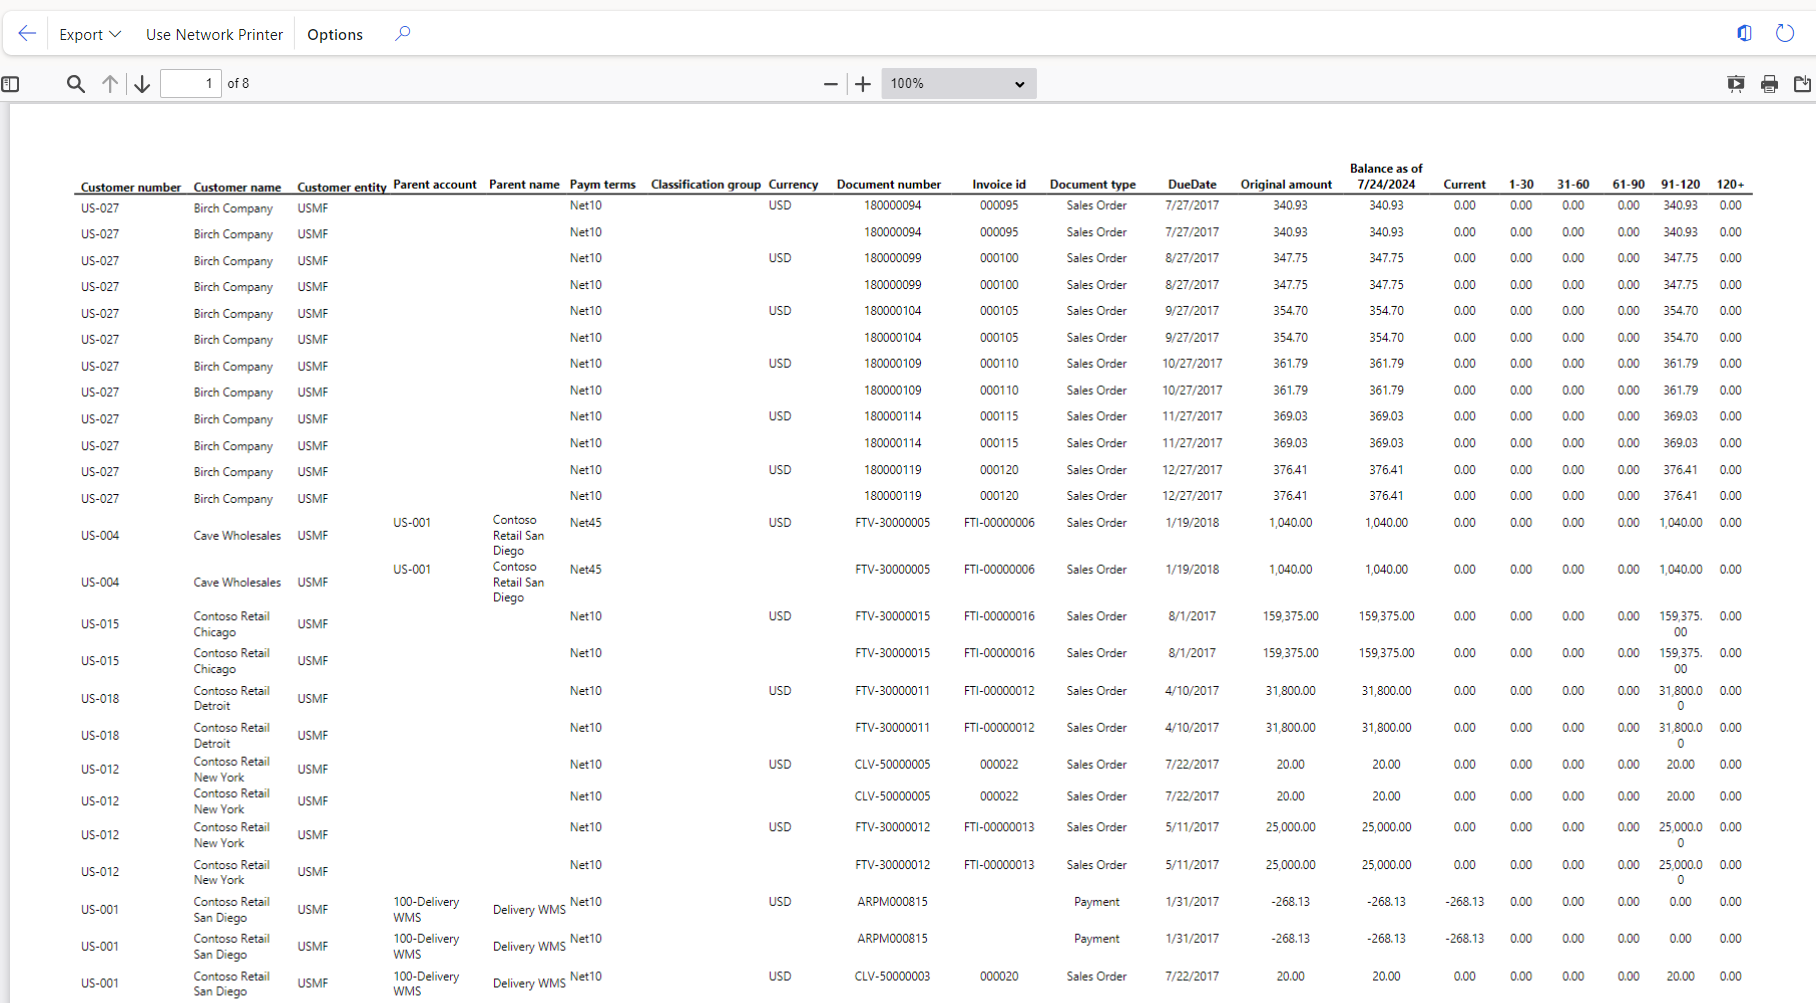Image resolution: width=1816 pixels, height=1003 pixels.
Task: Go to previous page using the up arrow
Action: 110,83
